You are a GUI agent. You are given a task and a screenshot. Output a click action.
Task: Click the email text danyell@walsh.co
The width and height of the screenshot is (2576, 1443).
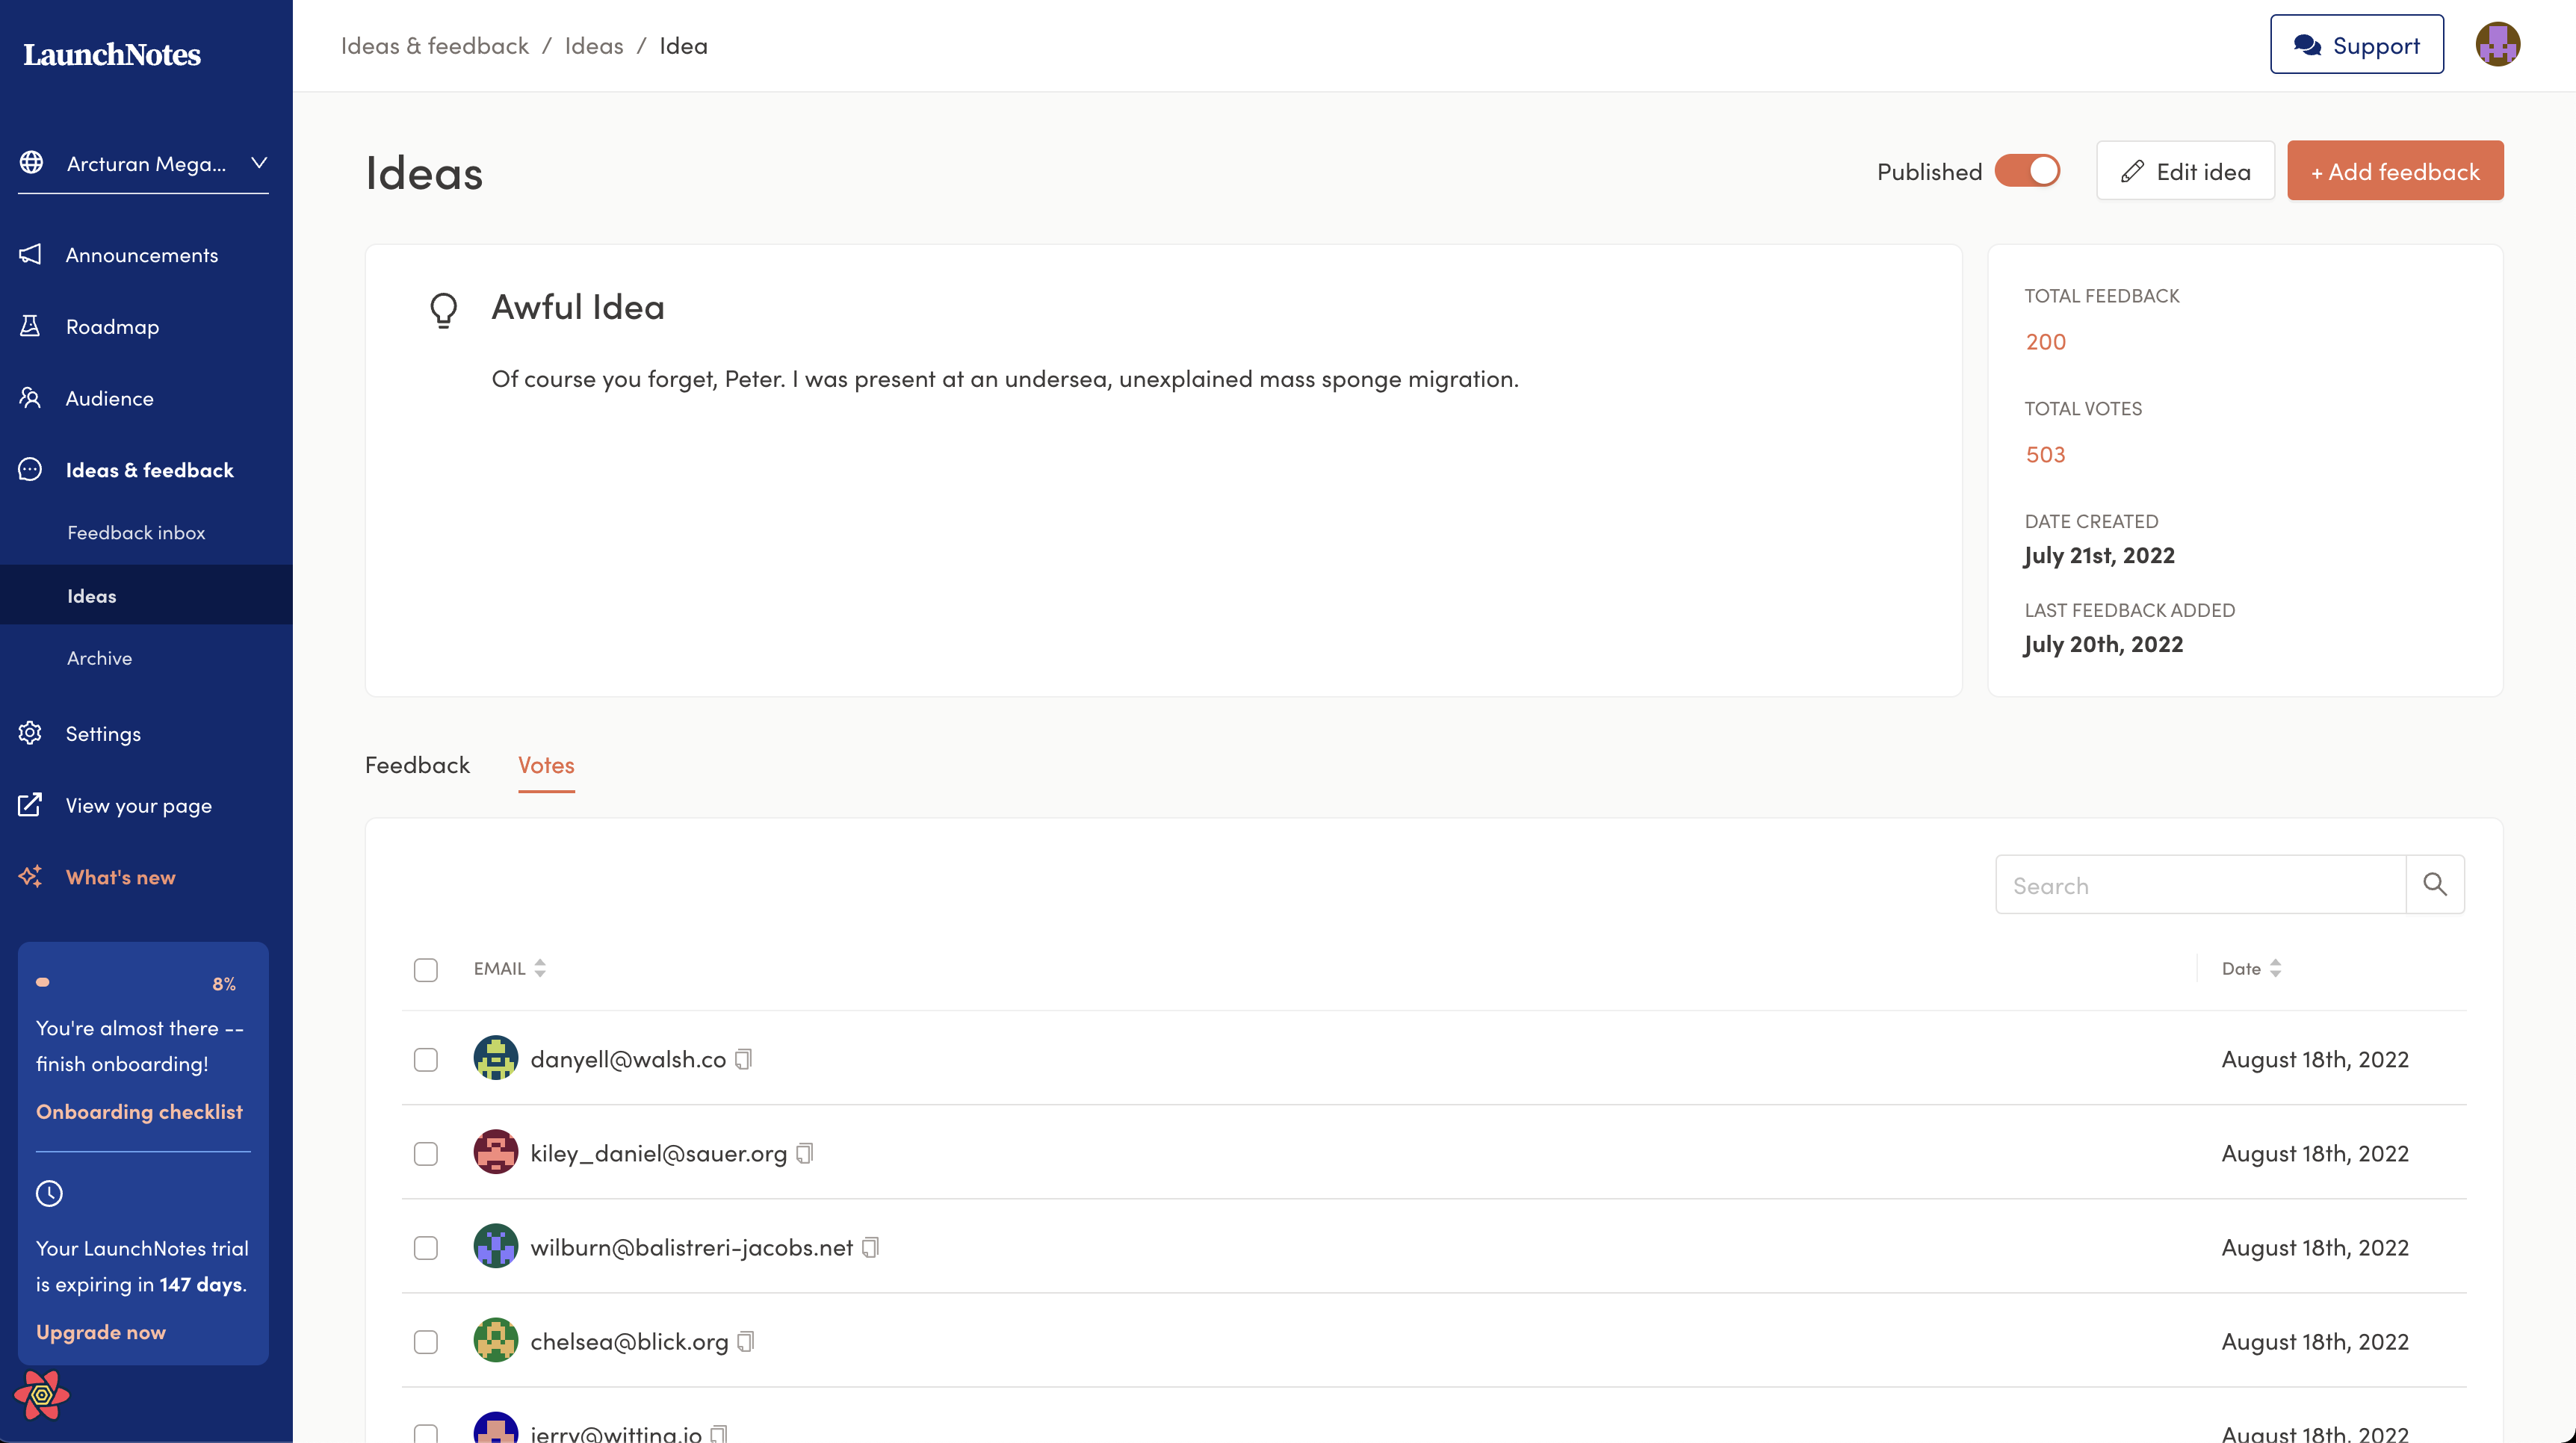click(x=628, y=1059)
